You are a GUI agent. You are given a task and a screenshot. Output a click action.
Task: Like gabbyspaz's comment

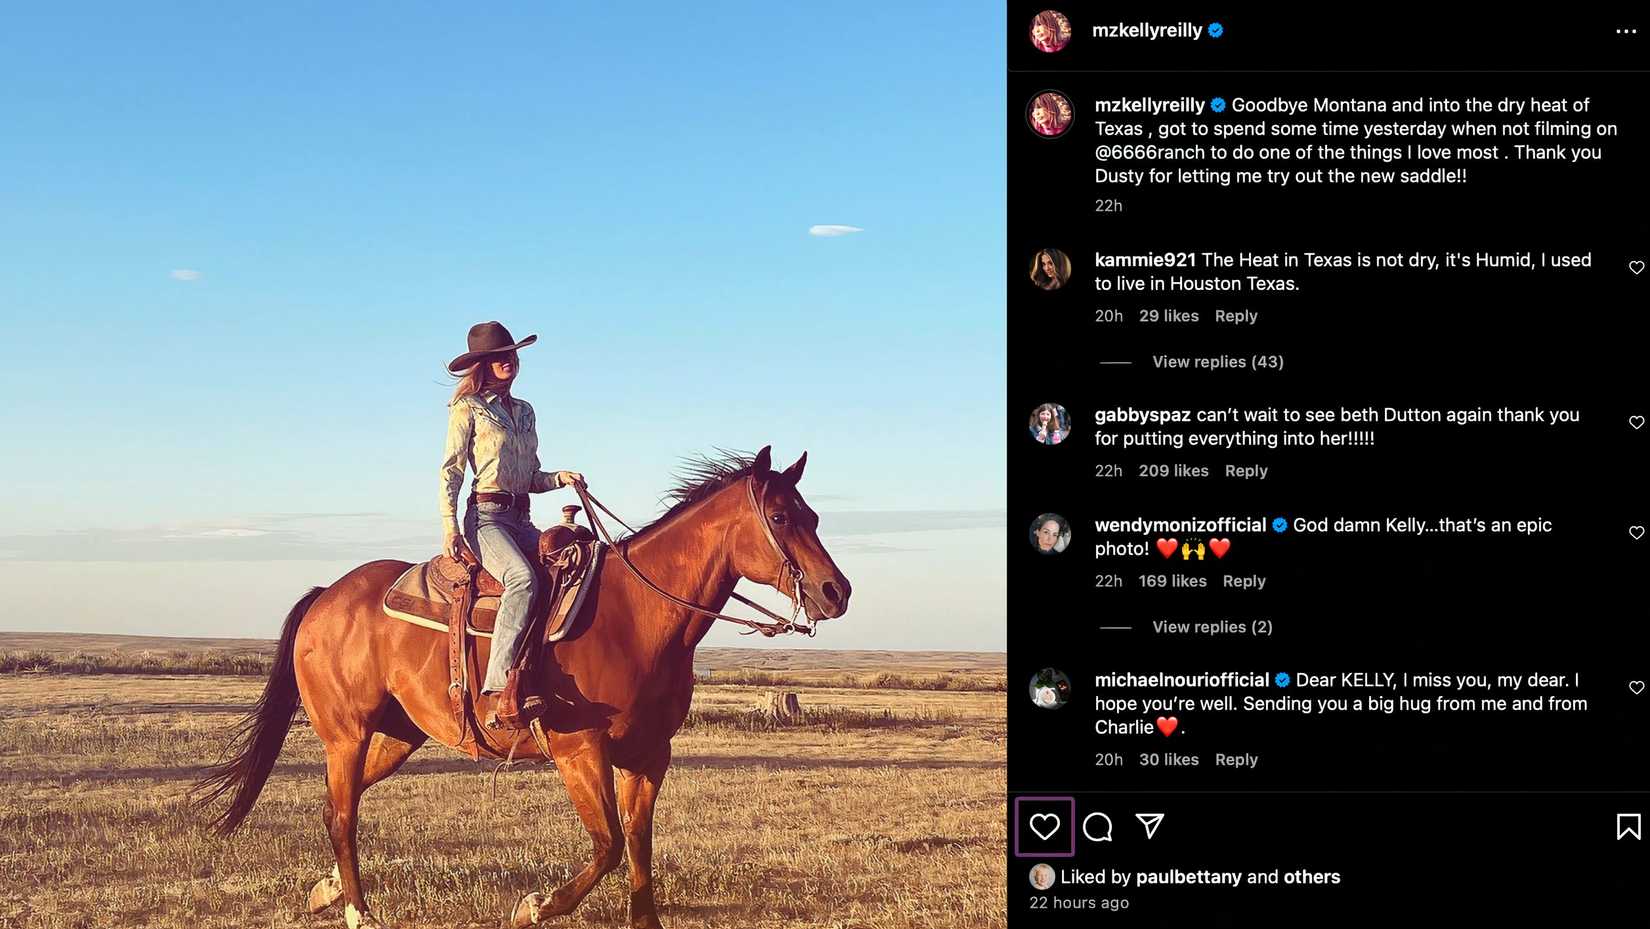tap(1636, 423)
